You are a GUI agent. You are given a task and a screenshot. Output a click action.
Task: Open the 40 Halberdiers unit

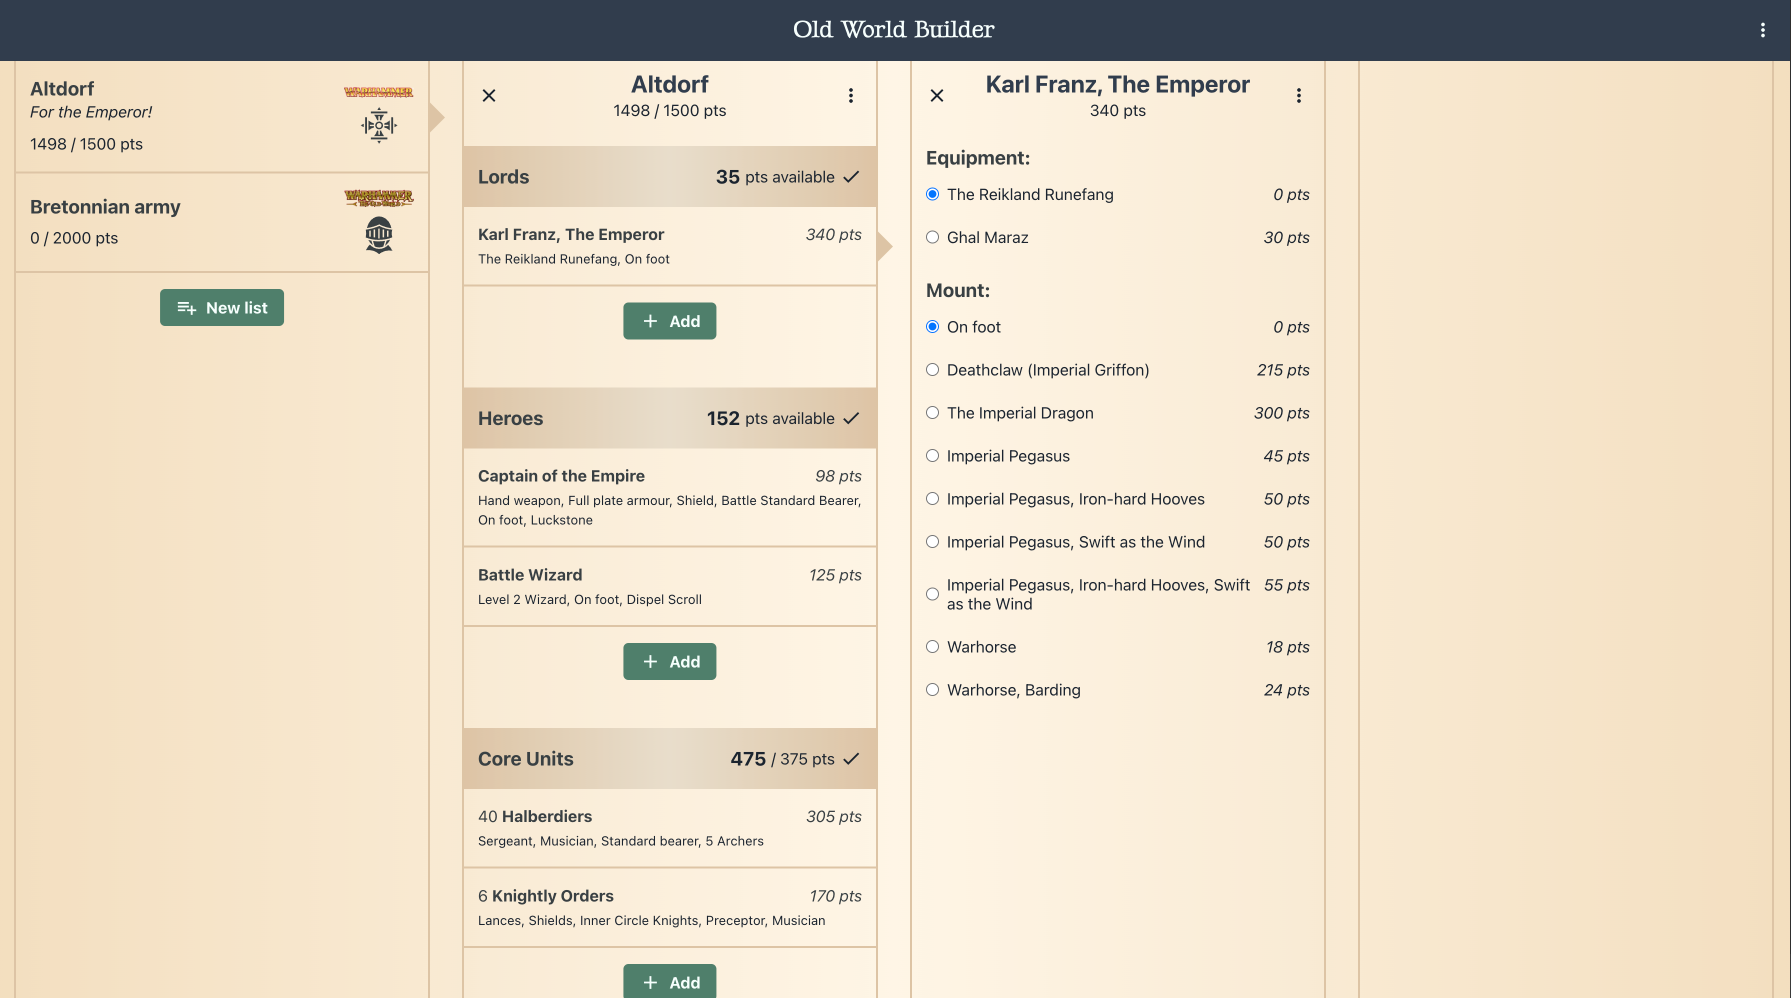tap(670, 828)
